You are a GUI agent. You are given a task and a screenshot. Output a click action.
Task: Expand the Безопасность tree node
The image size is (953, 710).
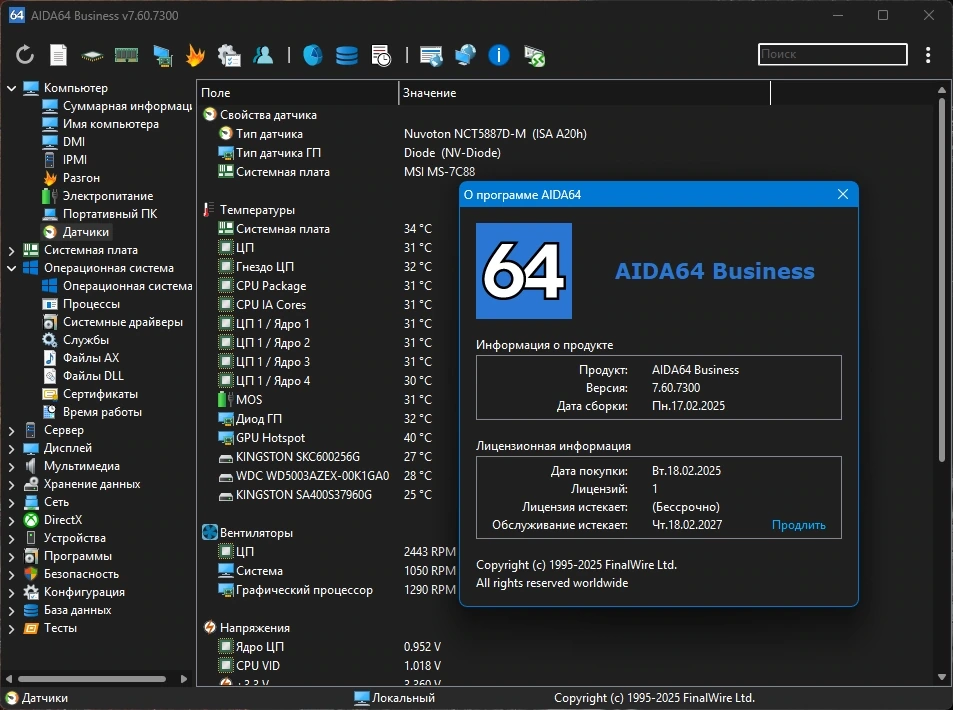(x=12, y=574)
